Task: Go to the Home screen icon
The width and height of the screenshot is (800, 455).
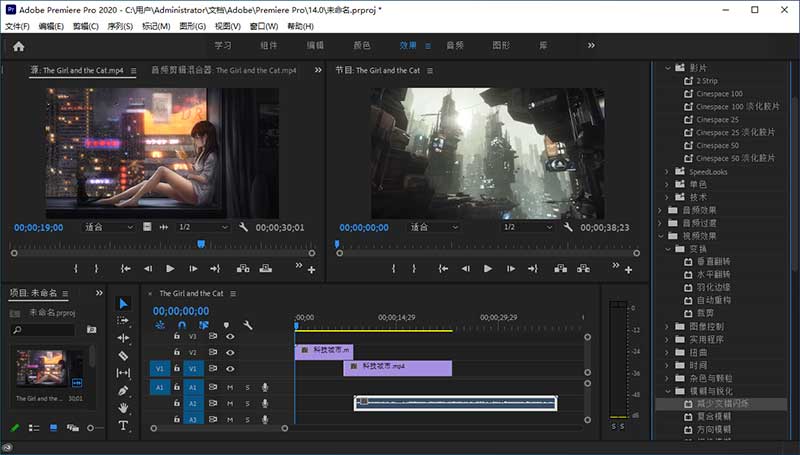Action: 19,46
